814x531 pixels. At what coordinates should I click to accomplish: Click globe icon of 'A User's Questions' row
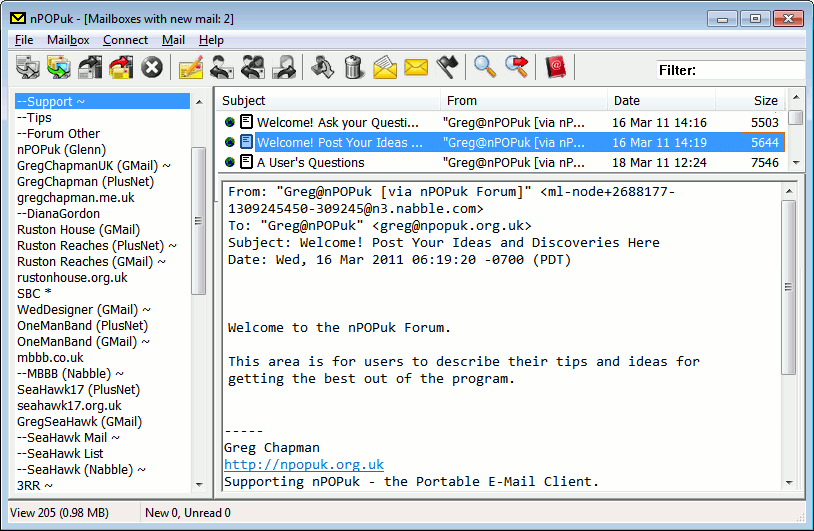pyautogui.click(x=229, y=162)
